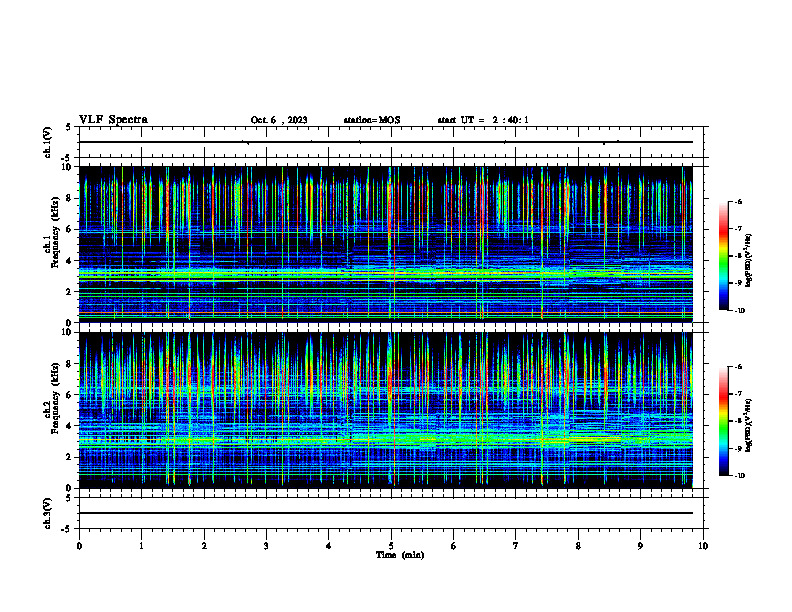Screen dimensions: 792x612
Task: Click the "-6" label on ch.1 colorbar
Action: (x=738, y=202)
